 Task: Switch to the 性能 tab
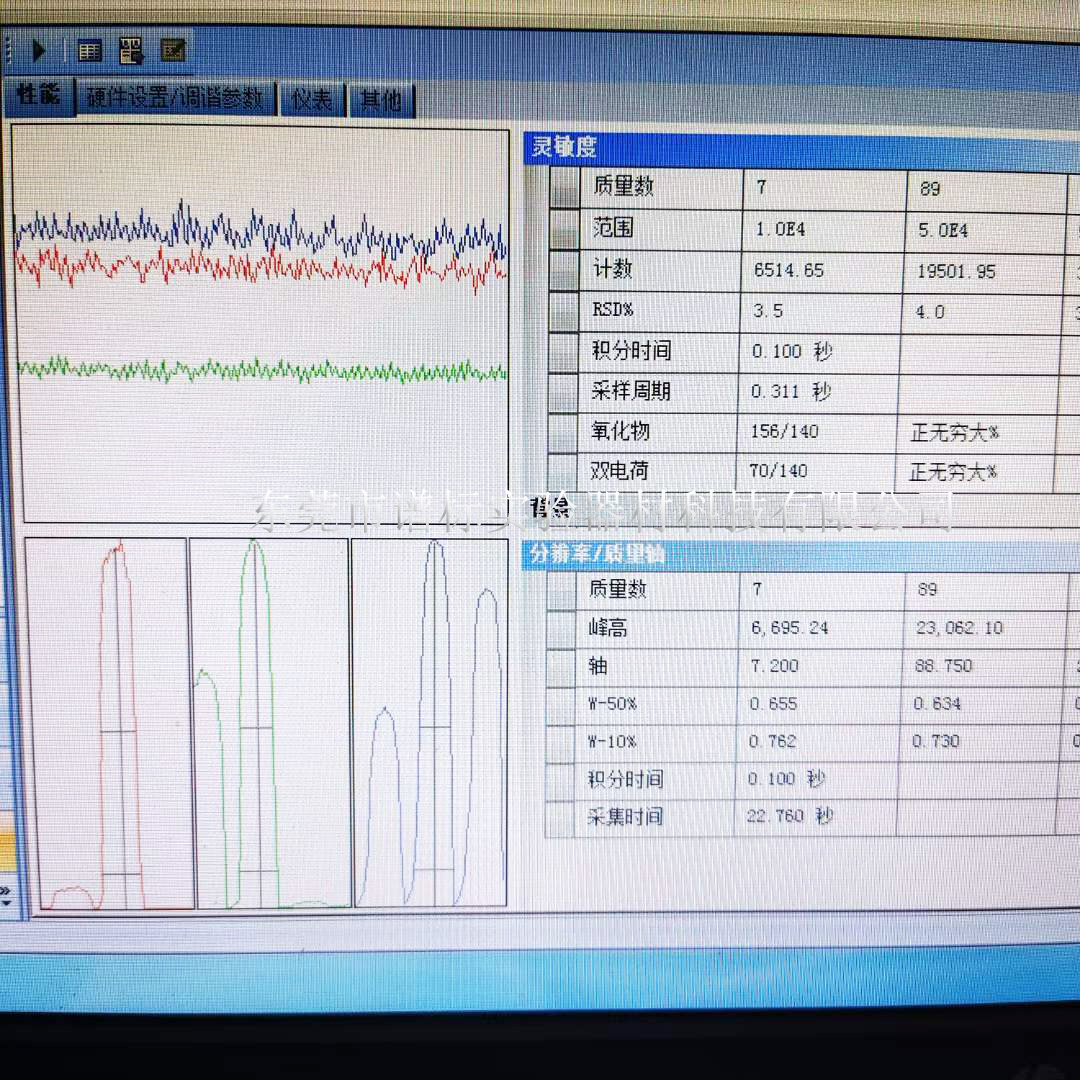(x=38, y=96)
